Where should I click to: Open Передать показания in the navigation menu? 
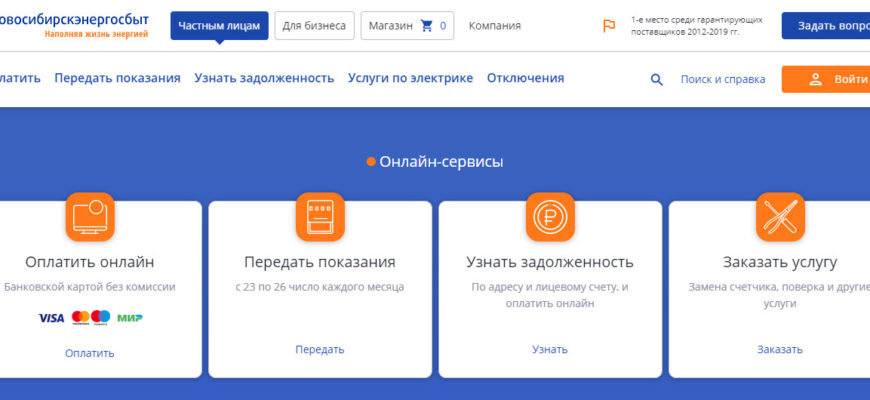(118, 78)
